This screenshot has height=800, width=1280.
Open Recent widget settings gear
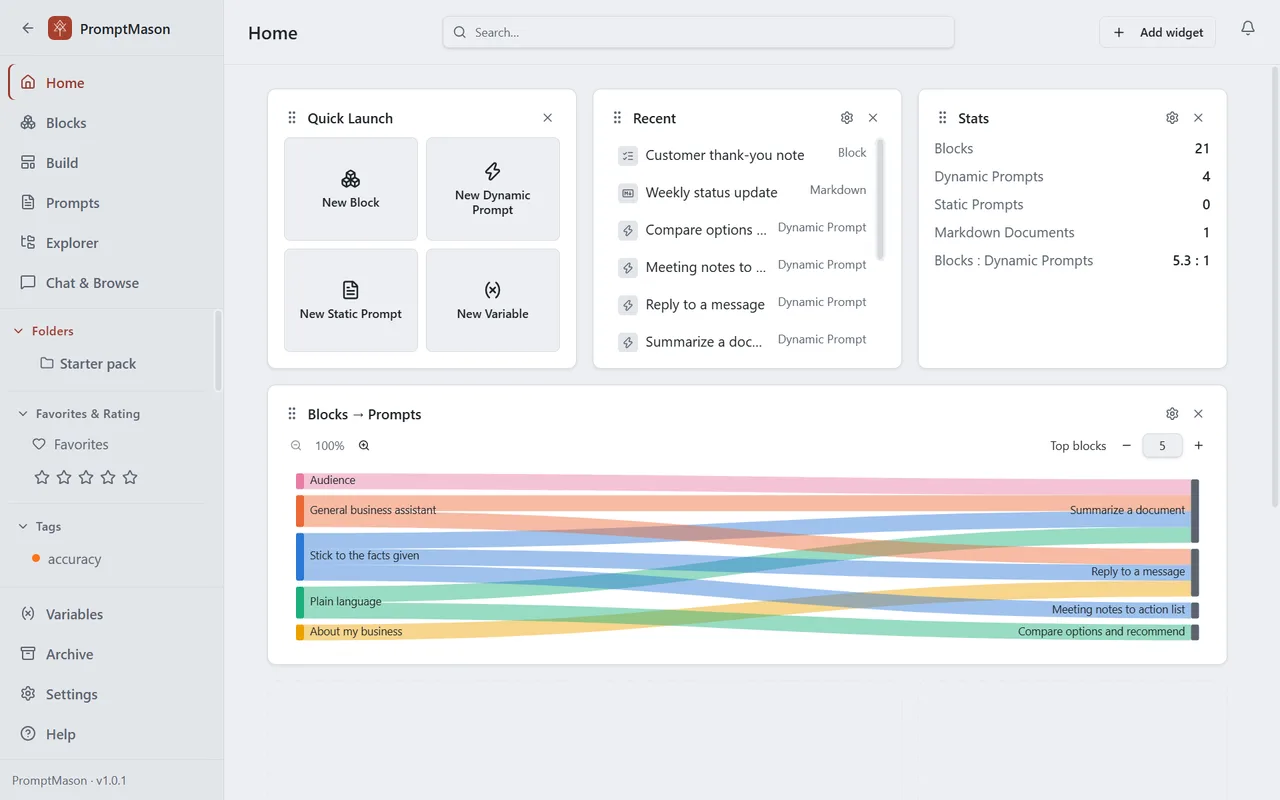[847, 118]
